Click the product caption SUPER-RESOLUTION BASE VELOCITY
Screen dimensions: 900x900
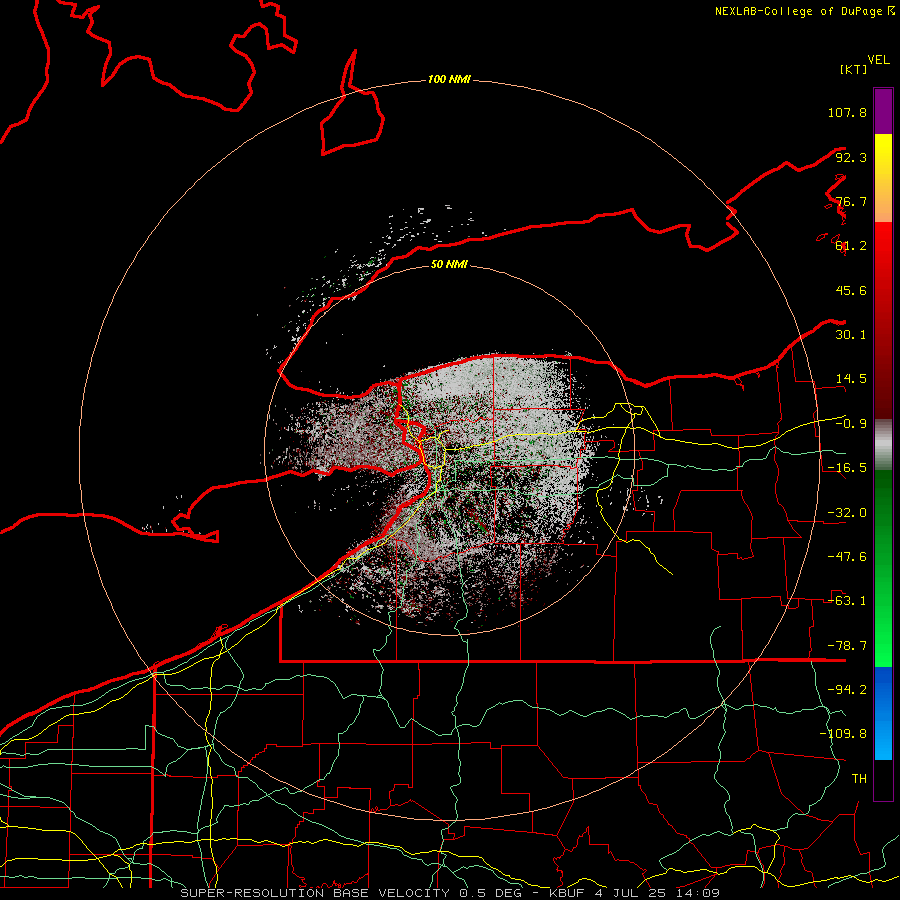pos(315,893)
